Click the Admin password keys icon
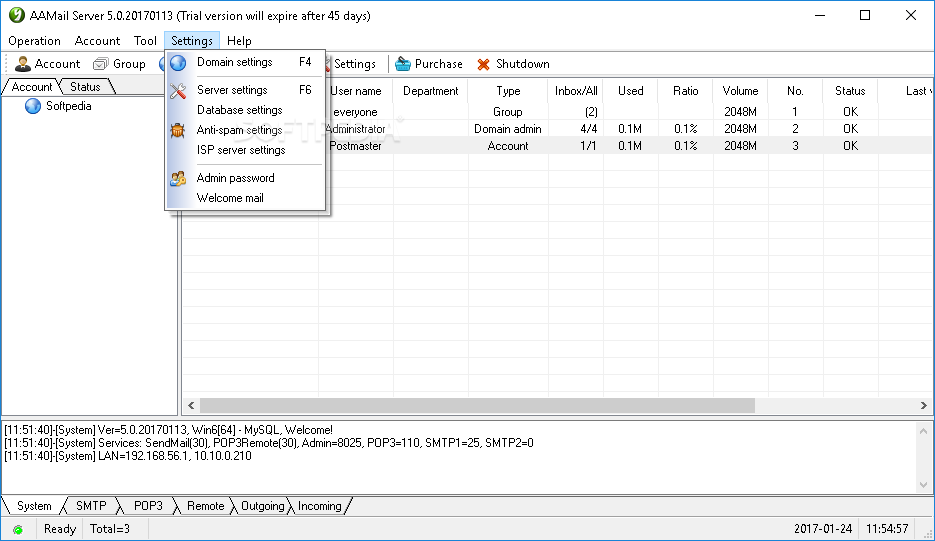The height and width of the screenshot is (541, 935). pos(178,178)
